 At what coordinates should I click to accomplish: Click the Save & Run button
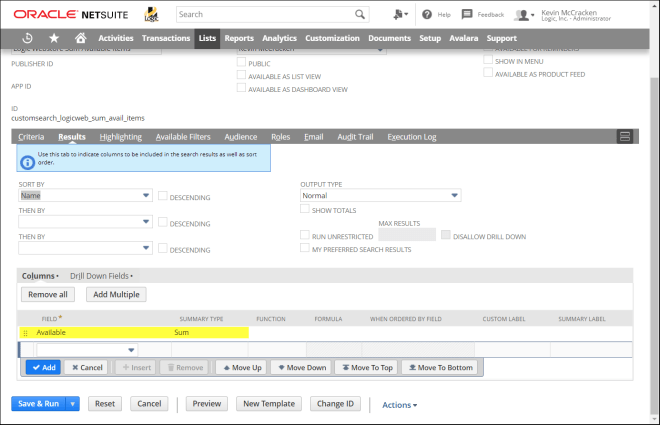pyautogui.click(x=37, y=404)
